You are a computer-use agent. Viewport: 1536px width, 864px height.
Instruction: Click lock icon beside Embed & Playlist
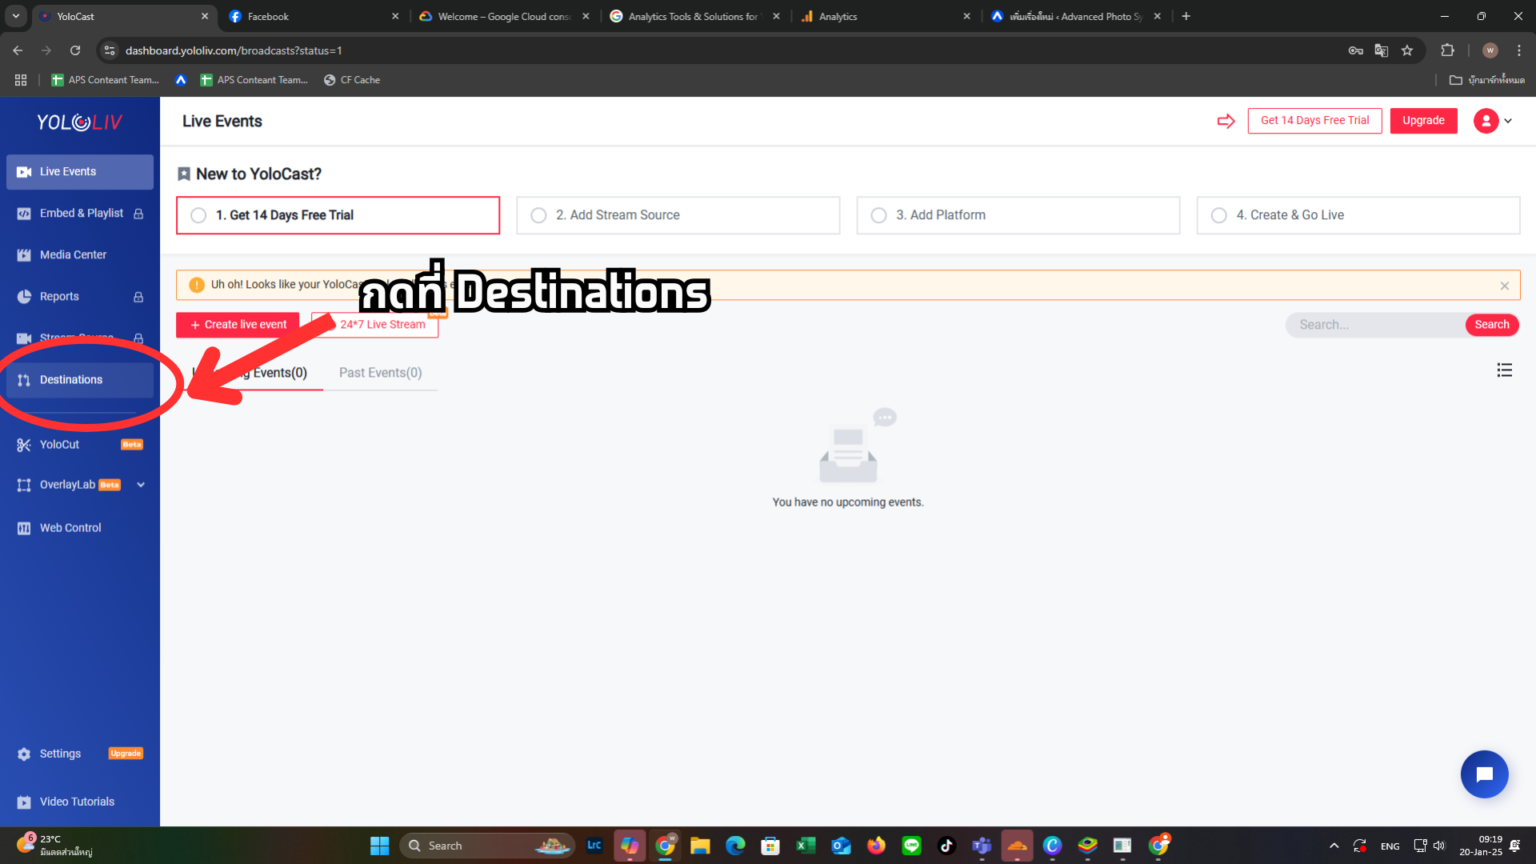[x=138, y=214]
